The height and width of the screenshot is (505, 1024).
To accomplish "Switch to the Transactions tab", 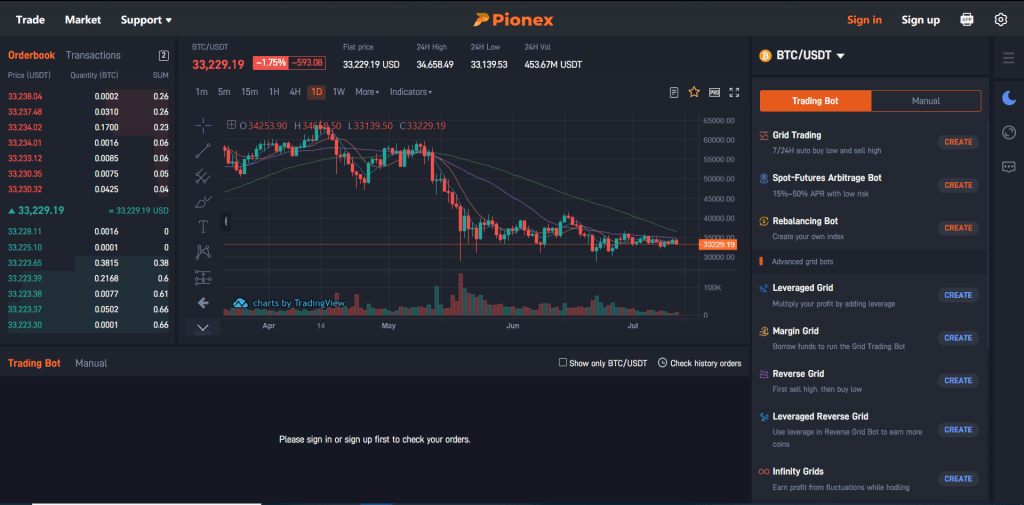I will tap(93, 55).
